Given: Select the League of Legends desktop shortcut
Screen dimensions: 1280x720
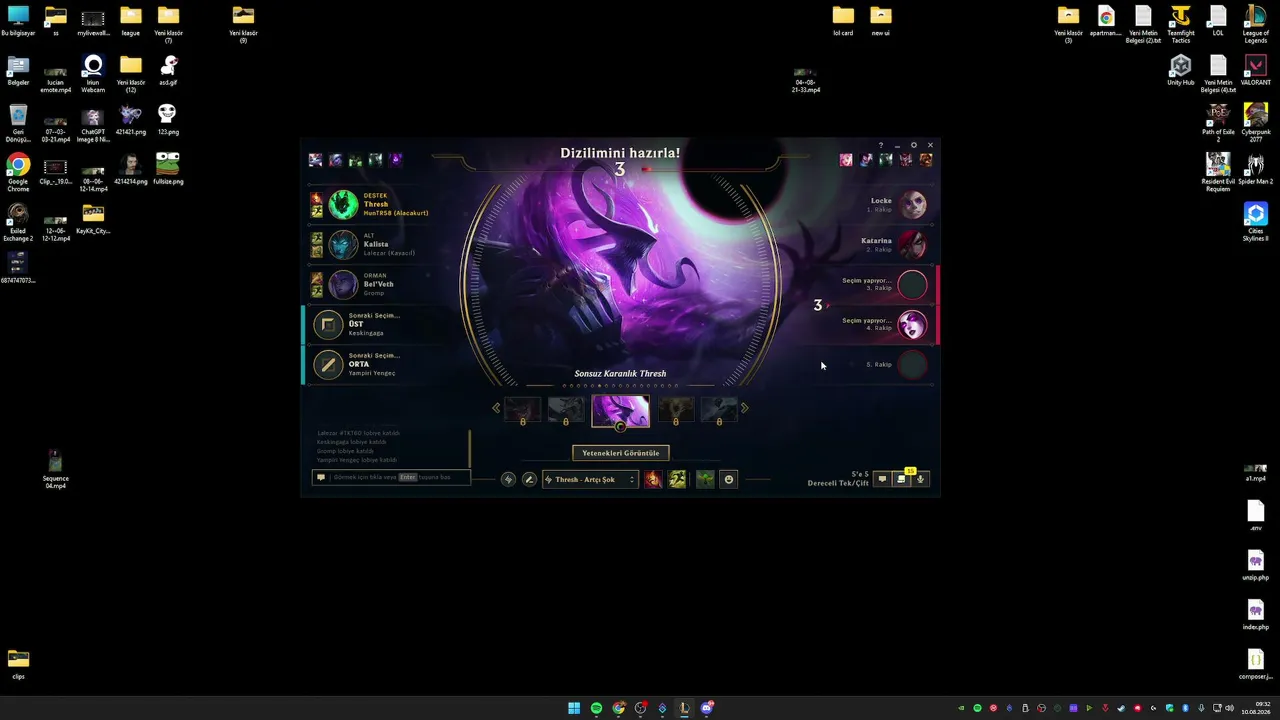Looking at the screenshot, I should pyautogui.click(x=1256, y=25).
